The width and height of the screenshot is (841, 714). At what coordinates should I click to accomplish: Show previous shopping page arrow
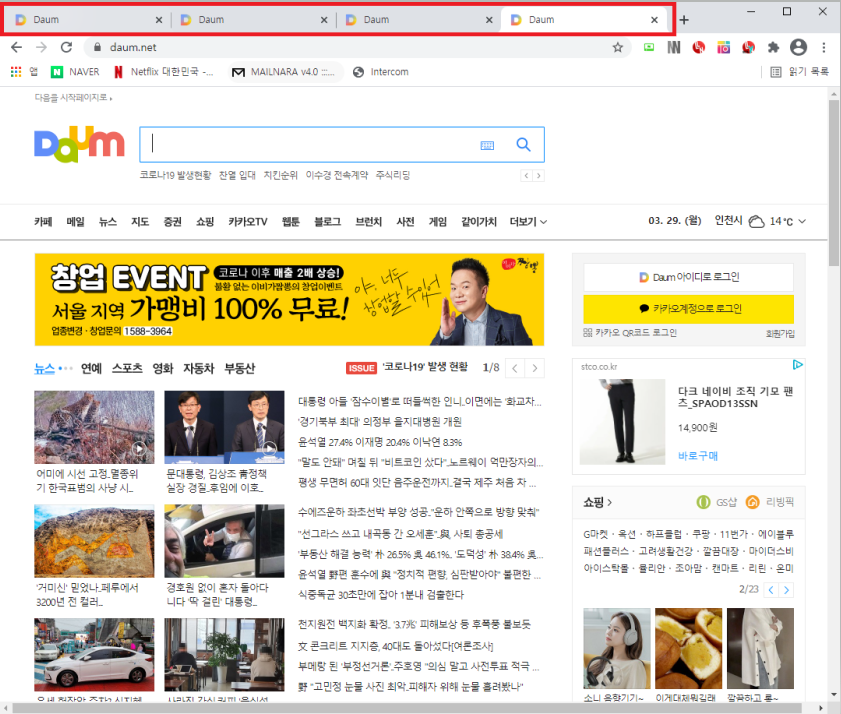pyautogui.click(x=771, y=590)
